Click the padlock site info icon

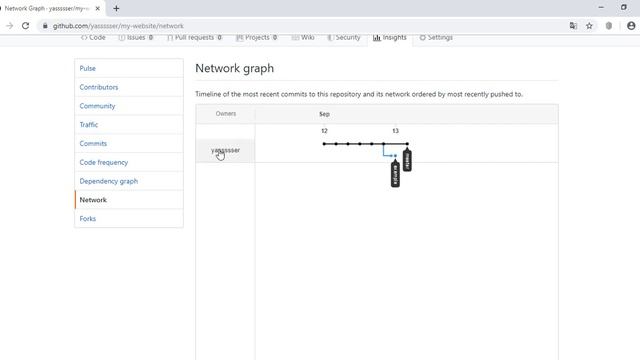point(45,26)
